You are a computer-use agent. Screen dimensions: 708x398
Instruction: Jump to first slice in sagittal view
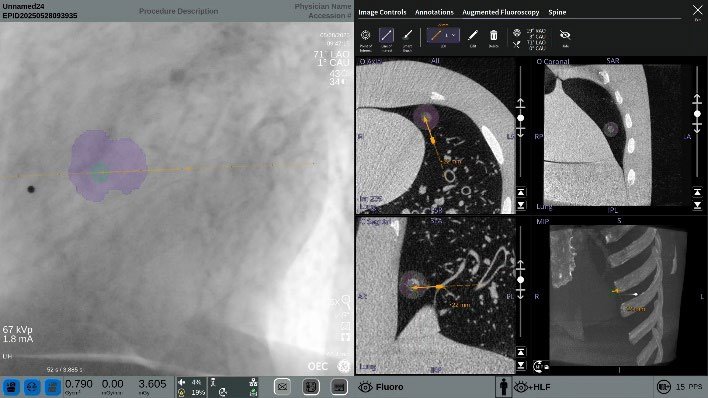pos(521,352)
